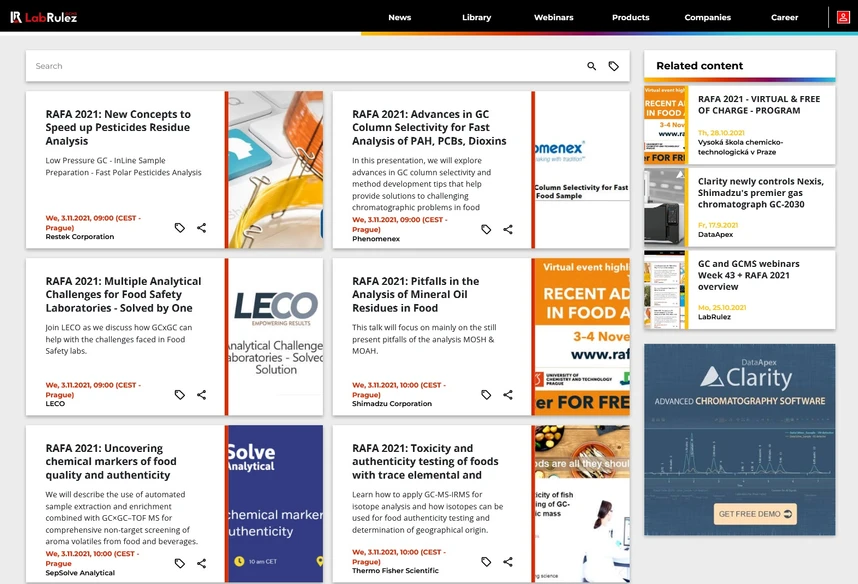Open 'RAFA 2021: Toxicity and authenticity testing' title
This screenshot has width=858, height=584.
click(425, 461)
